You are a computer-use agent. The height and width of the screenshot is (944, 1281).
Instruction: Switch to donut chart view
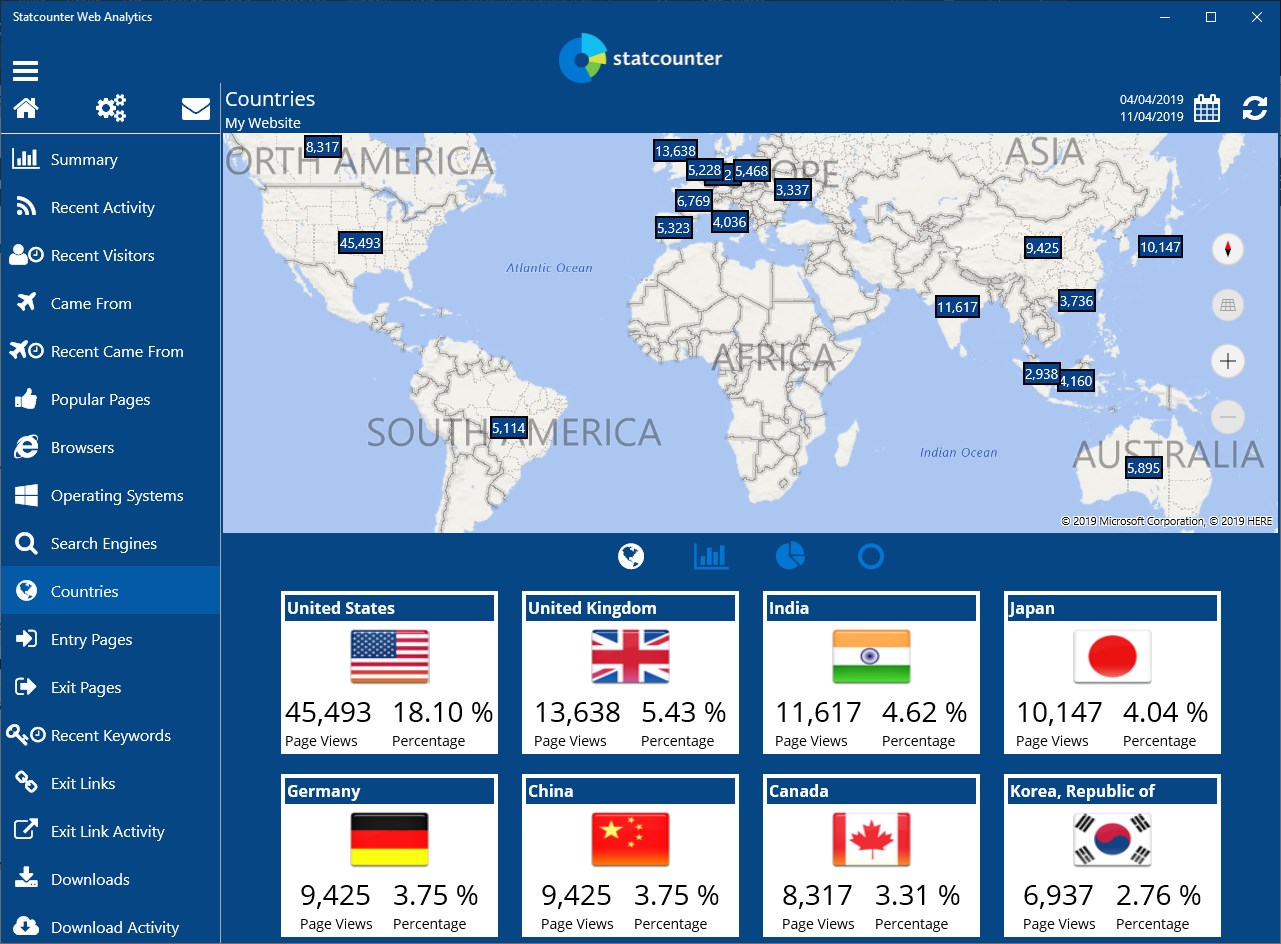(x=871, y=556)
